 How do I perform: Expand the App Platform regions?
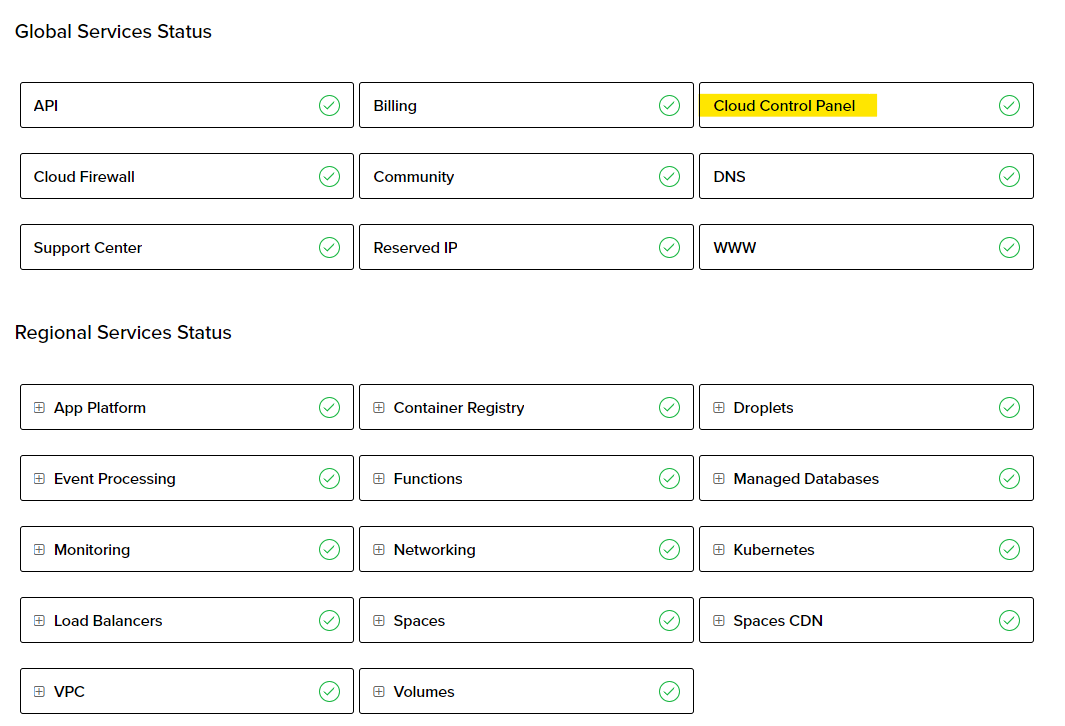click(39, 407)
